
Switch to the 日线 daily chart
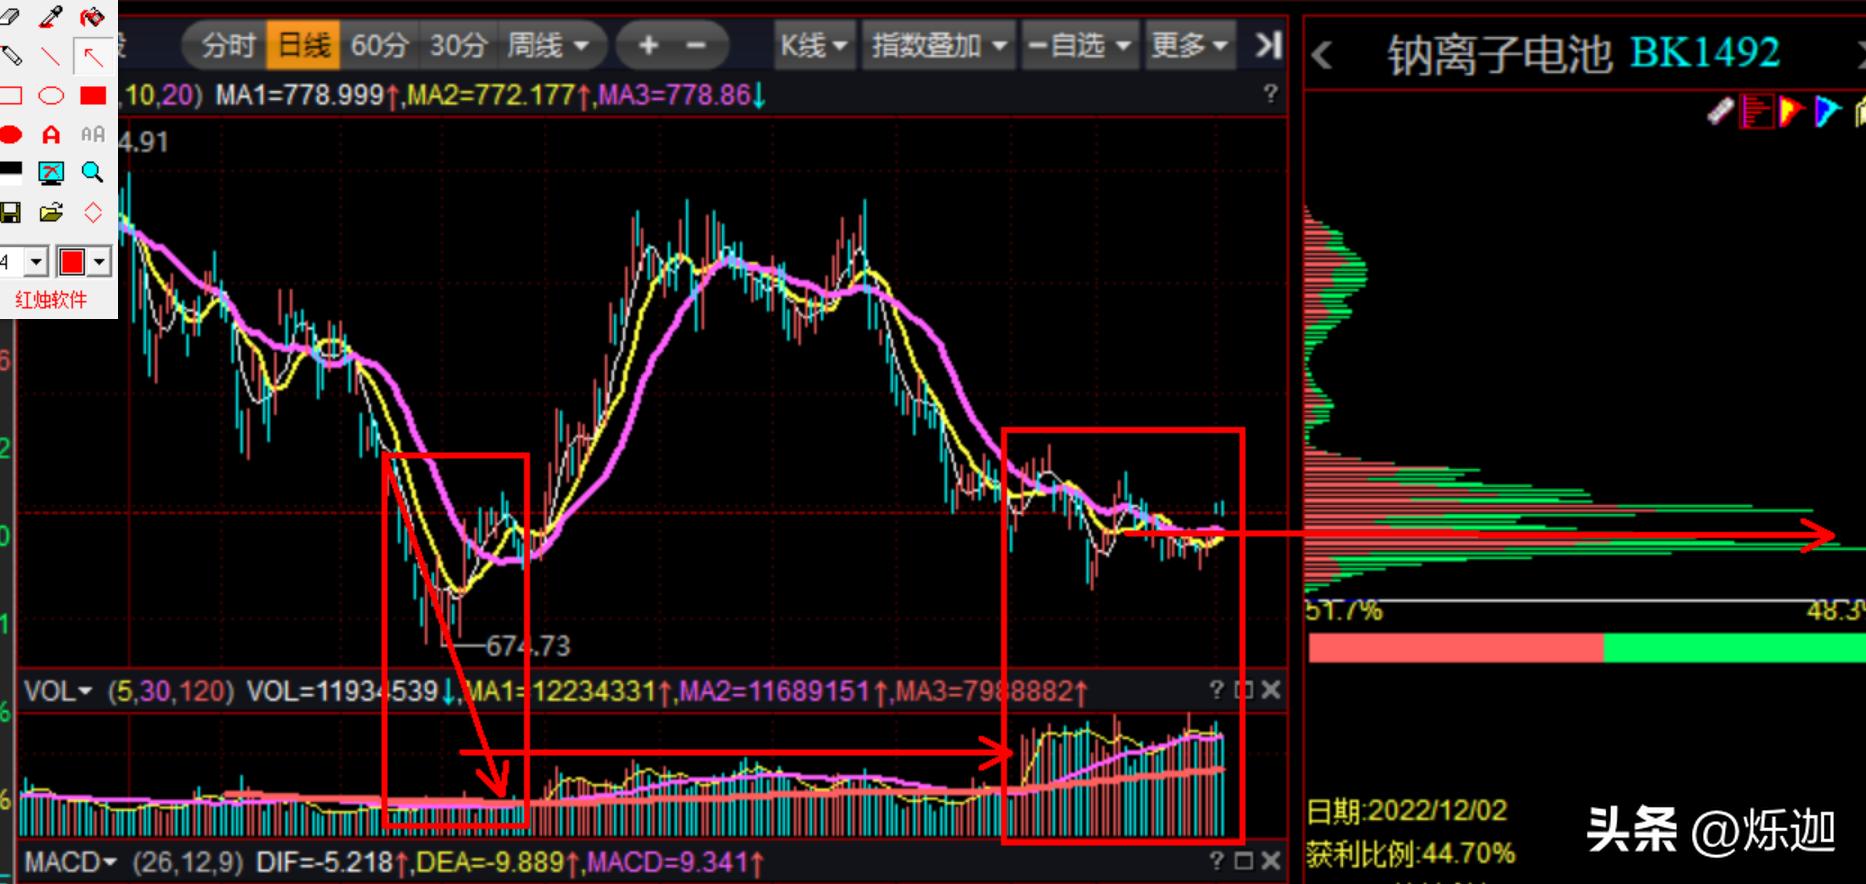tap(304, 45)
